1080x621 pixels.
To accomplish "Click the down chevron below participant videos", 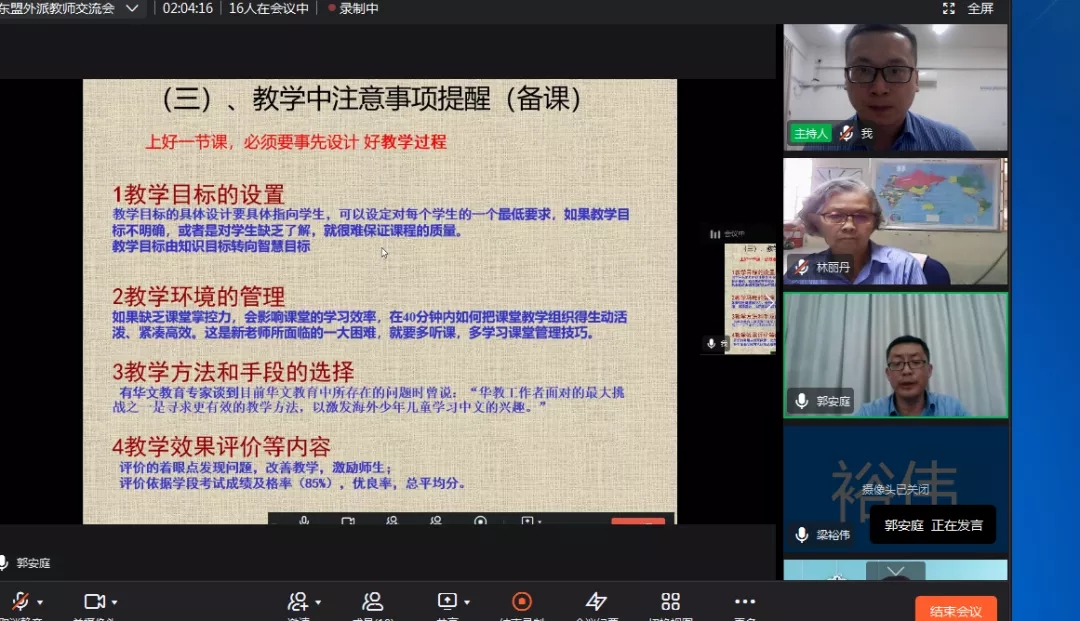I will 895,571.
